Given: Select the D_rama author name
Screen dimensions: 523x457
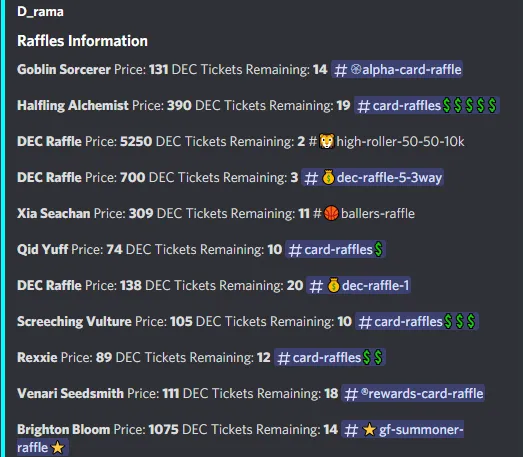Looking at the screenshot, I should coord(40,12).
